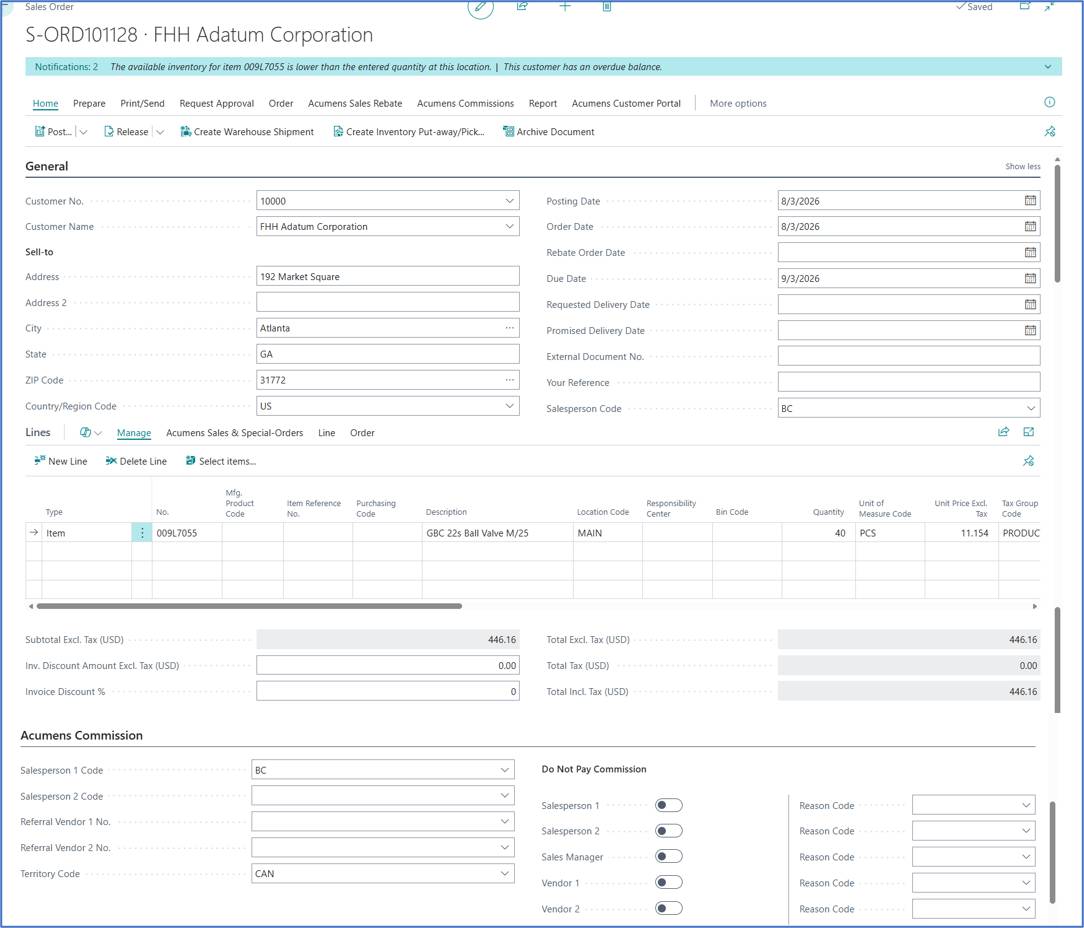The image size is (1084, 928).
Task: Click pin icon on Lines action bar
Action: [x=1029, y=461]
